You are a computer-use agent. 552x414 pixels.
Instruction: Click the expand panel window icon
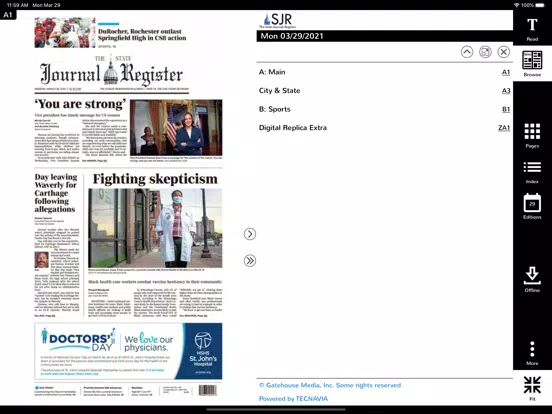pos(485,52)
